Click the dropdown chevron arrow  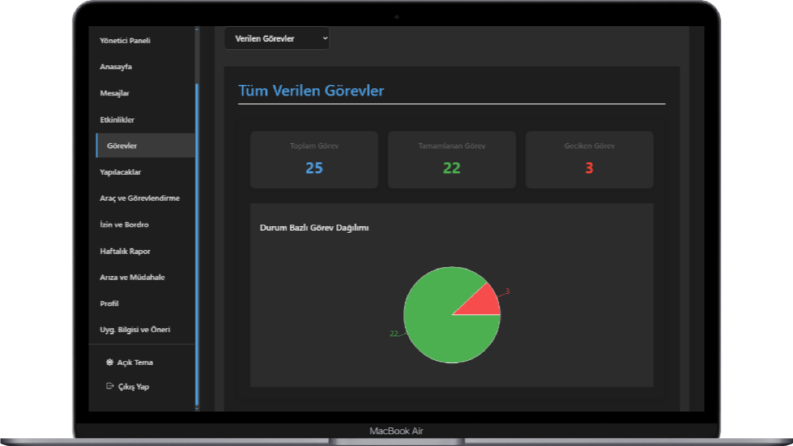click(x=325, y=38)
